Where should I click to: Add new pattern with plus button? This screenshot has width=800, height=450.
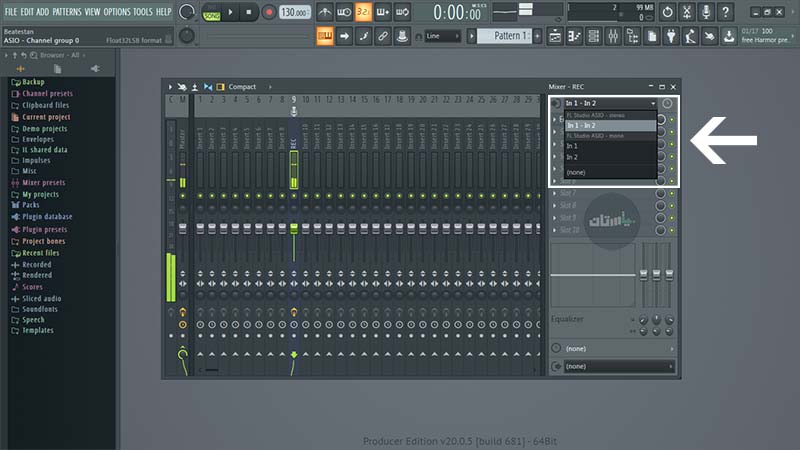(x=537, y=36)
